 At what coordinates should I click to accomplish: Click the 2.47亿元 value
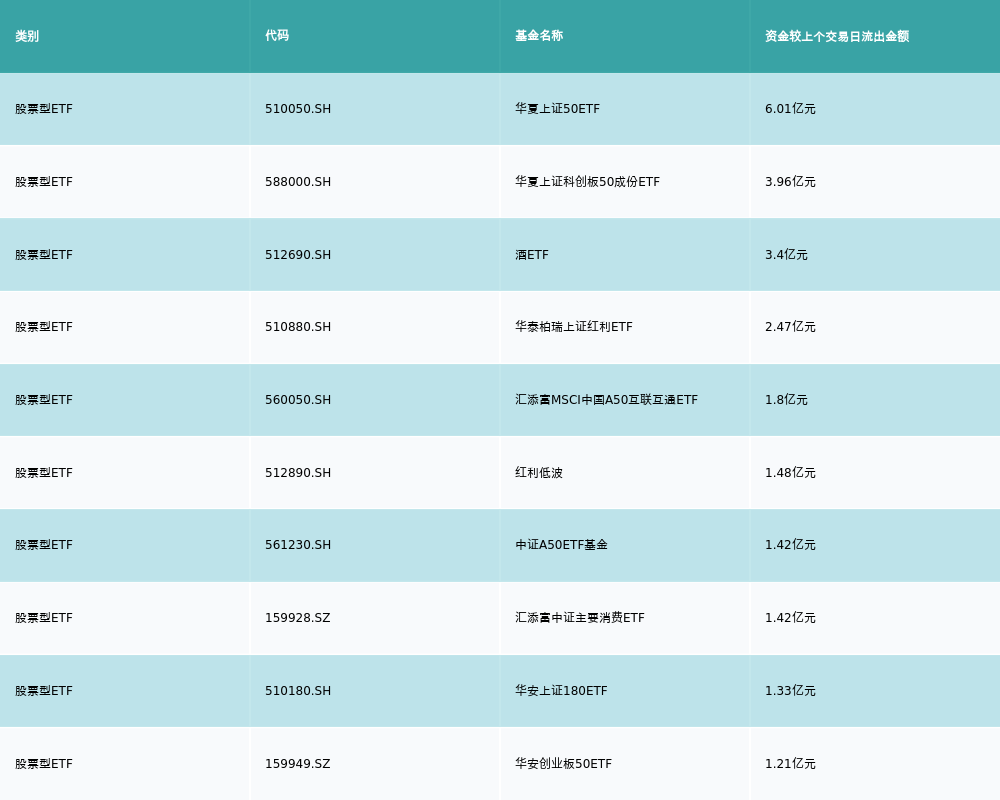tap(790, 327)
